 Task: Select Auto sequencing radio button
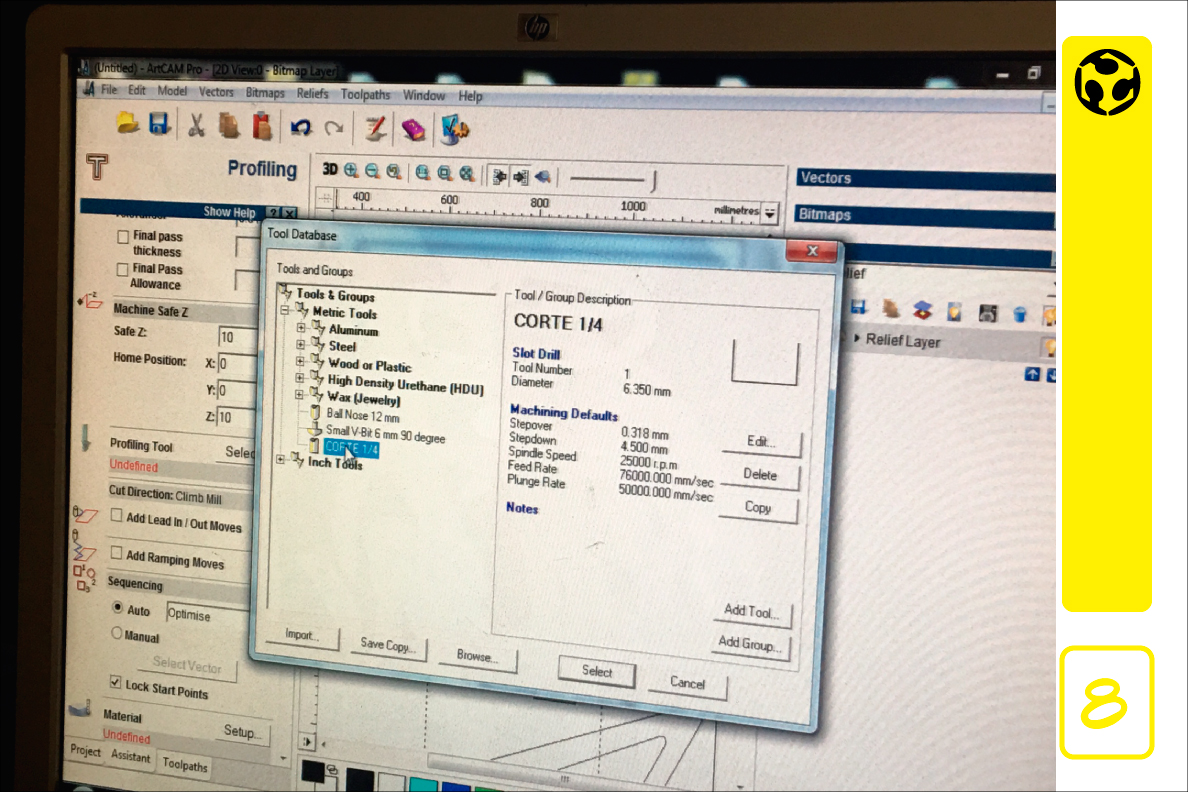(117, 607)
